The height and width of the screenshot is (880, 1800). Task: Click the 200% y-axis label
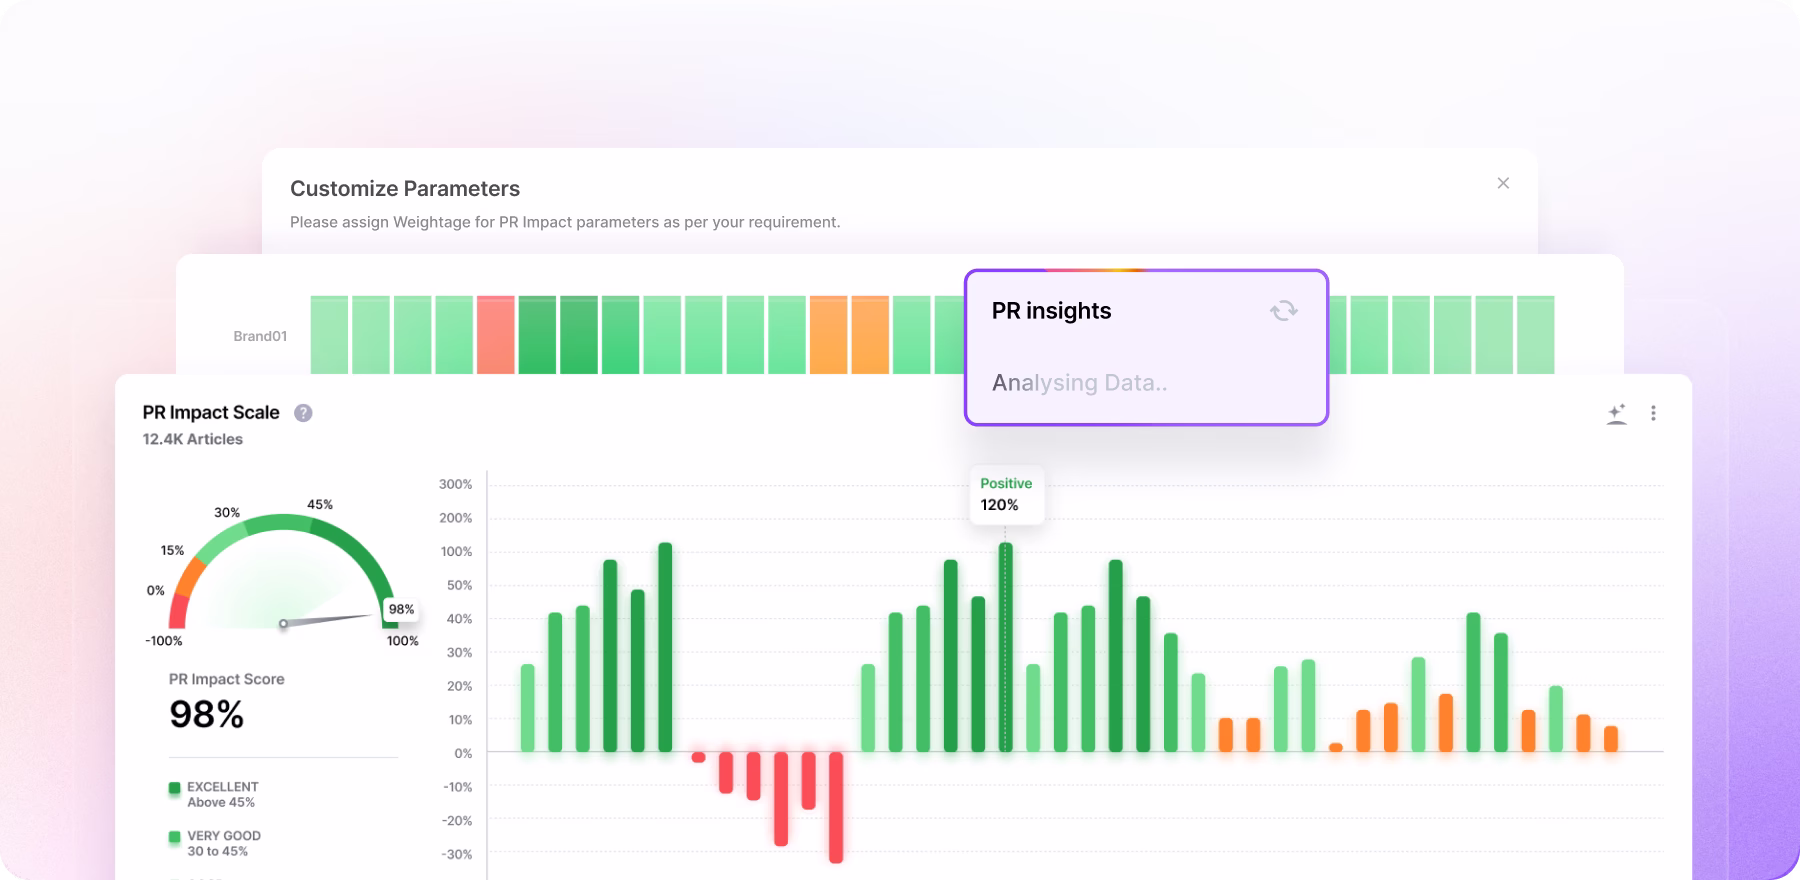point(455,518)
